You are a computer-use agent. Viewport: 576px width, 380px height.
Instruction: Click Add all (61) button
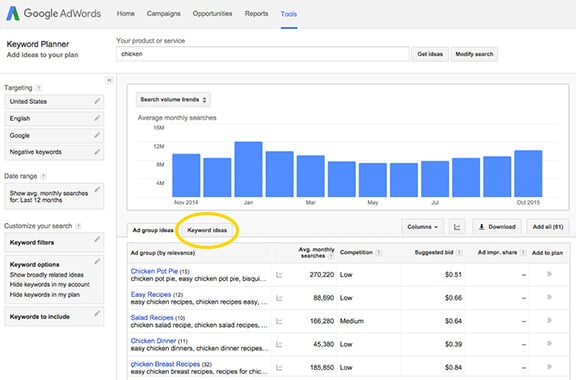[x=548, y=227]
